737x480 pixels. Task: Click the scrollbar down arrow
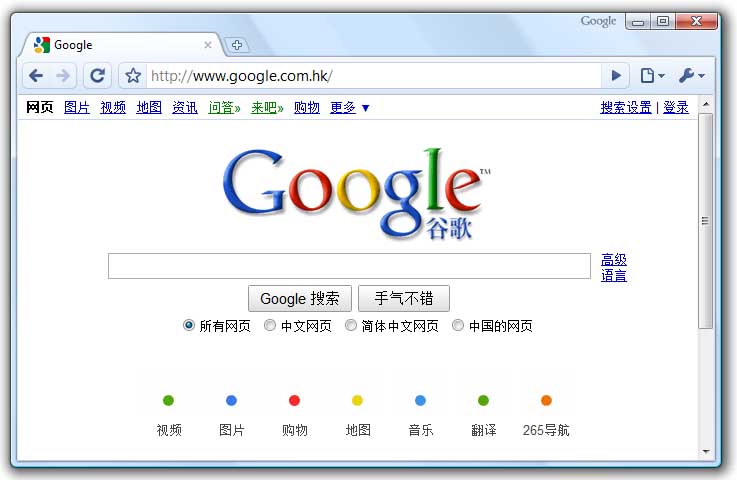click(x=706, y=451)
